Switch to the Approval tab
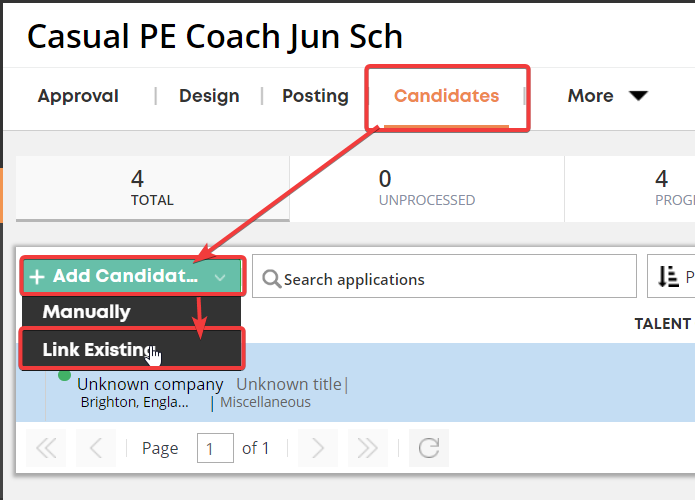Viewport: 695px width, 500px height. [78, 96]
